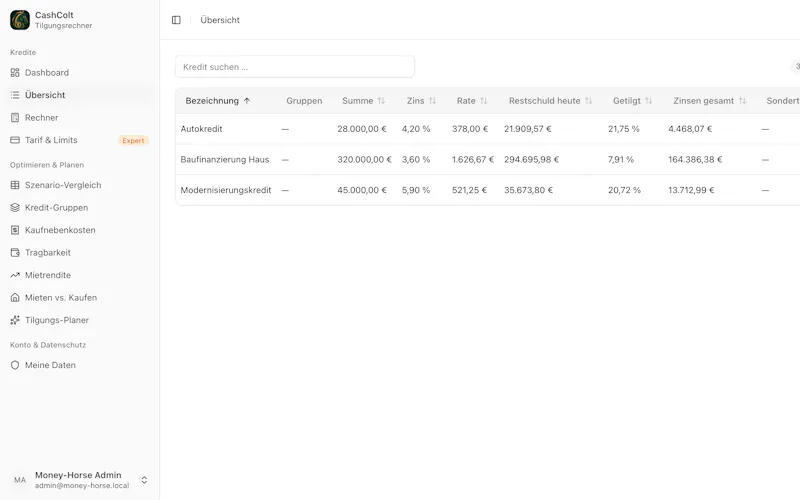Open Mietrendite page
This screenshot has height=500, width=800.
(80, 275)
